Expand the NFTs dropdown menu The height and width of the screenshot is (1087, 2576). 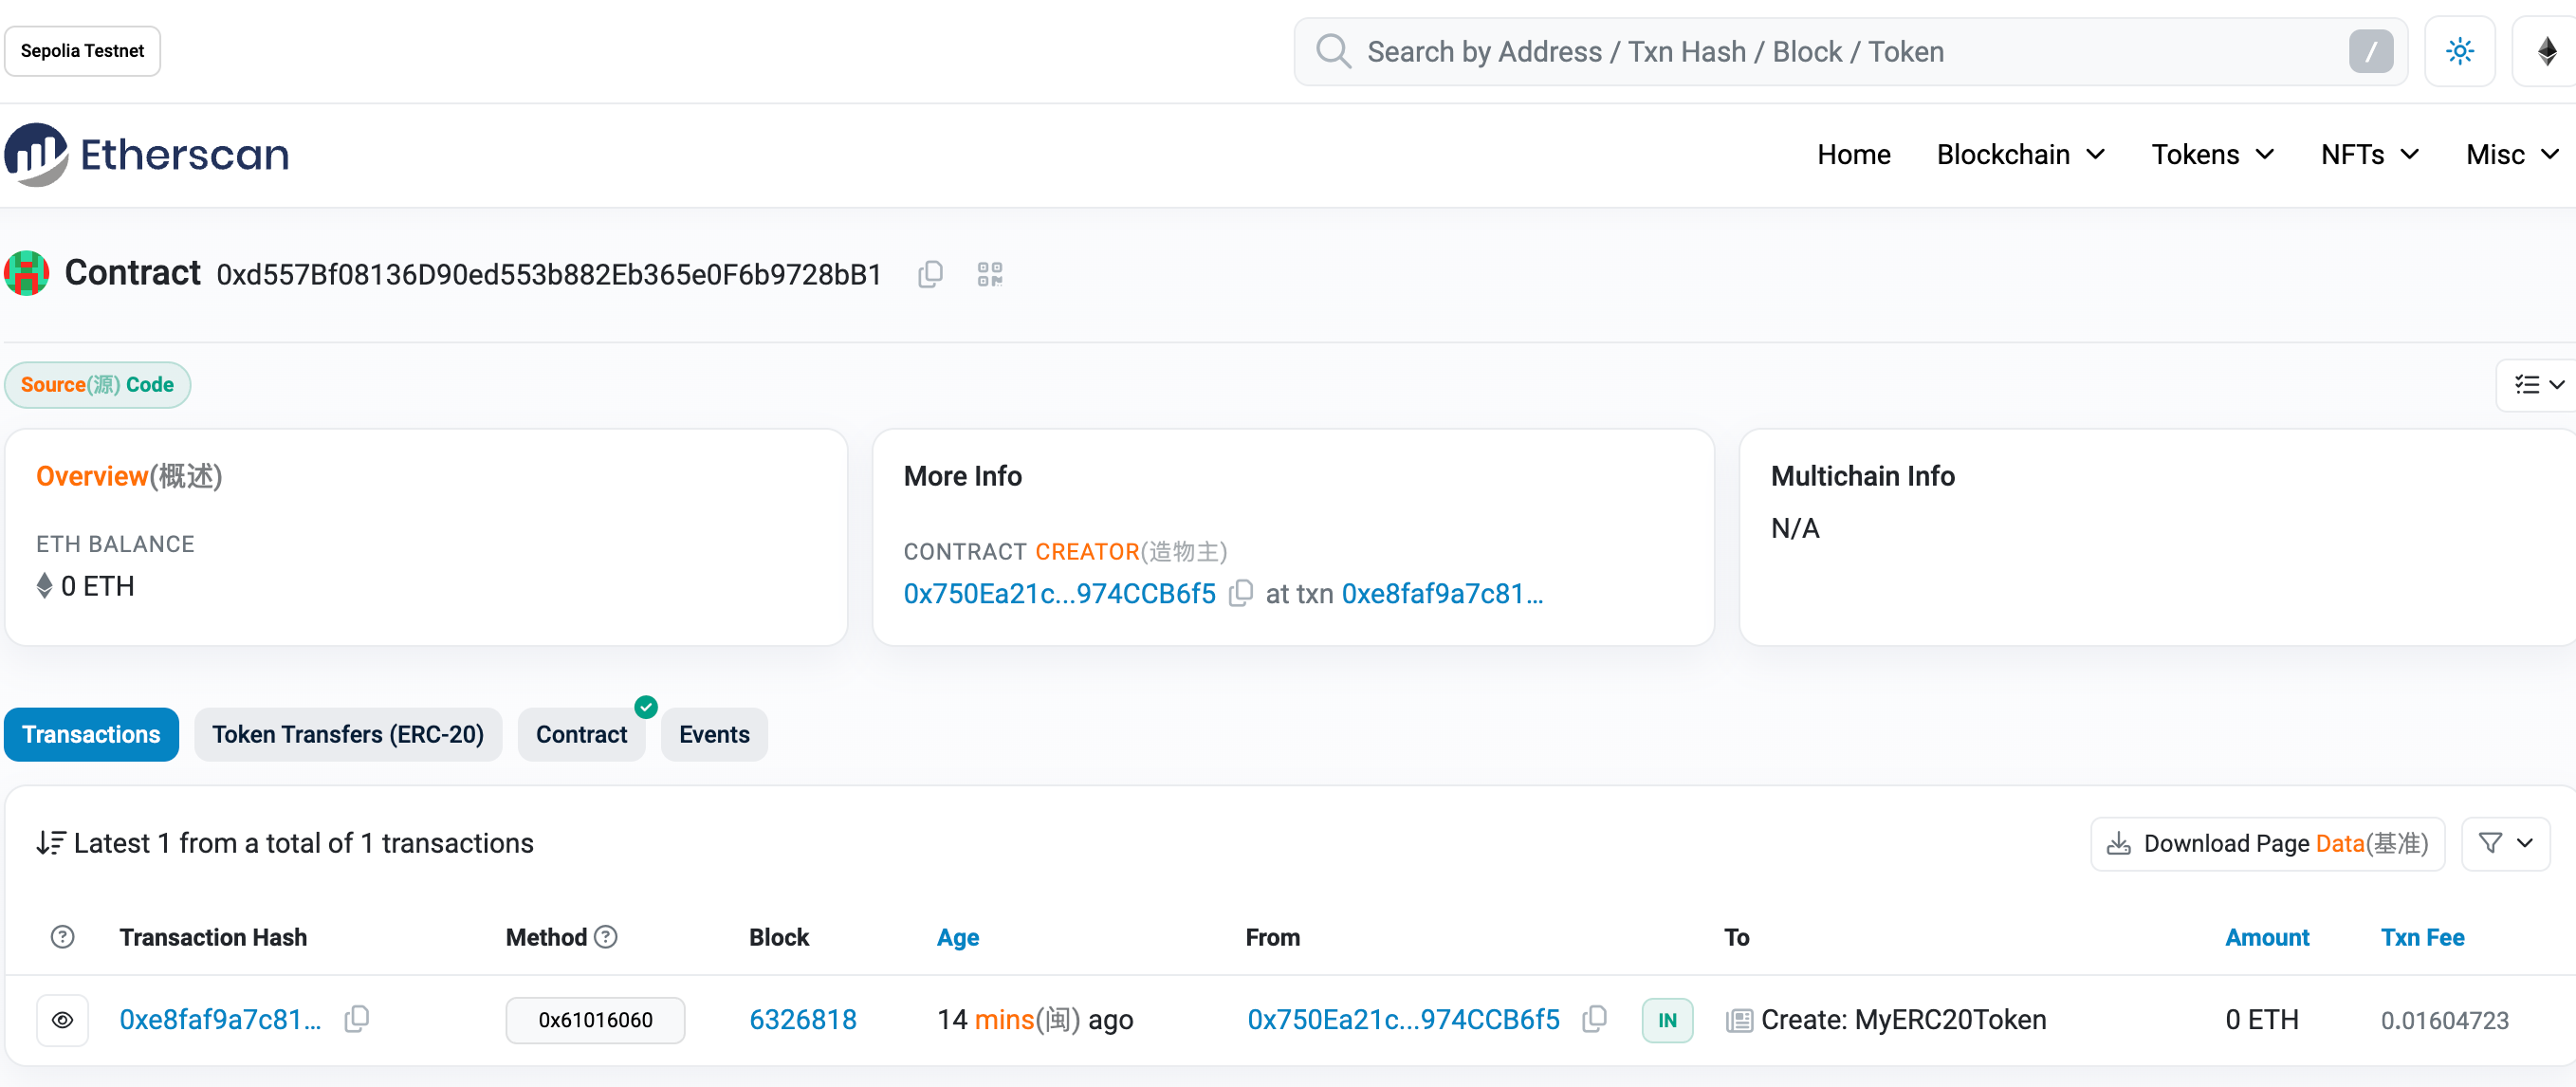coord(2370,155)
